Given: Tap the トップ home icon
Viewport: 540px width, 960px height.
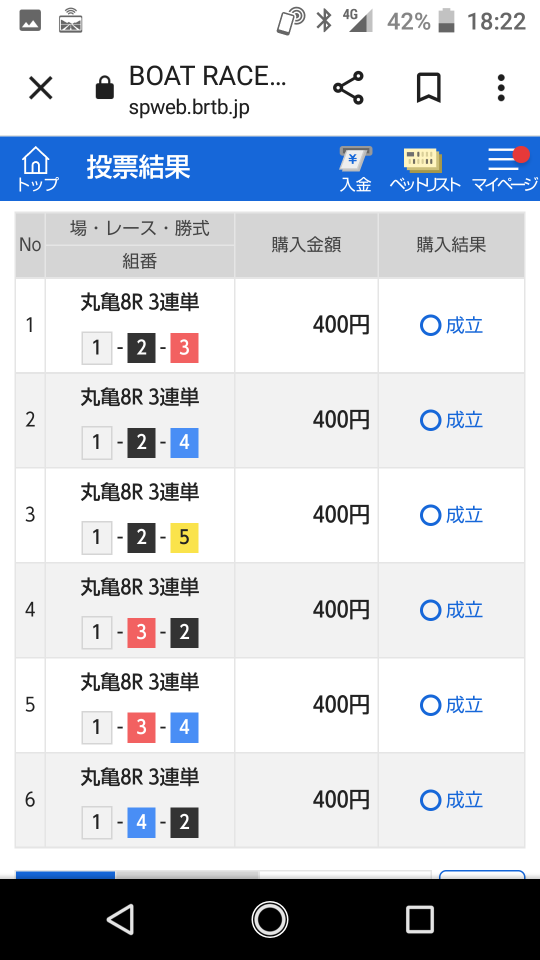Looking at the screenshot, I should [37, 168].
